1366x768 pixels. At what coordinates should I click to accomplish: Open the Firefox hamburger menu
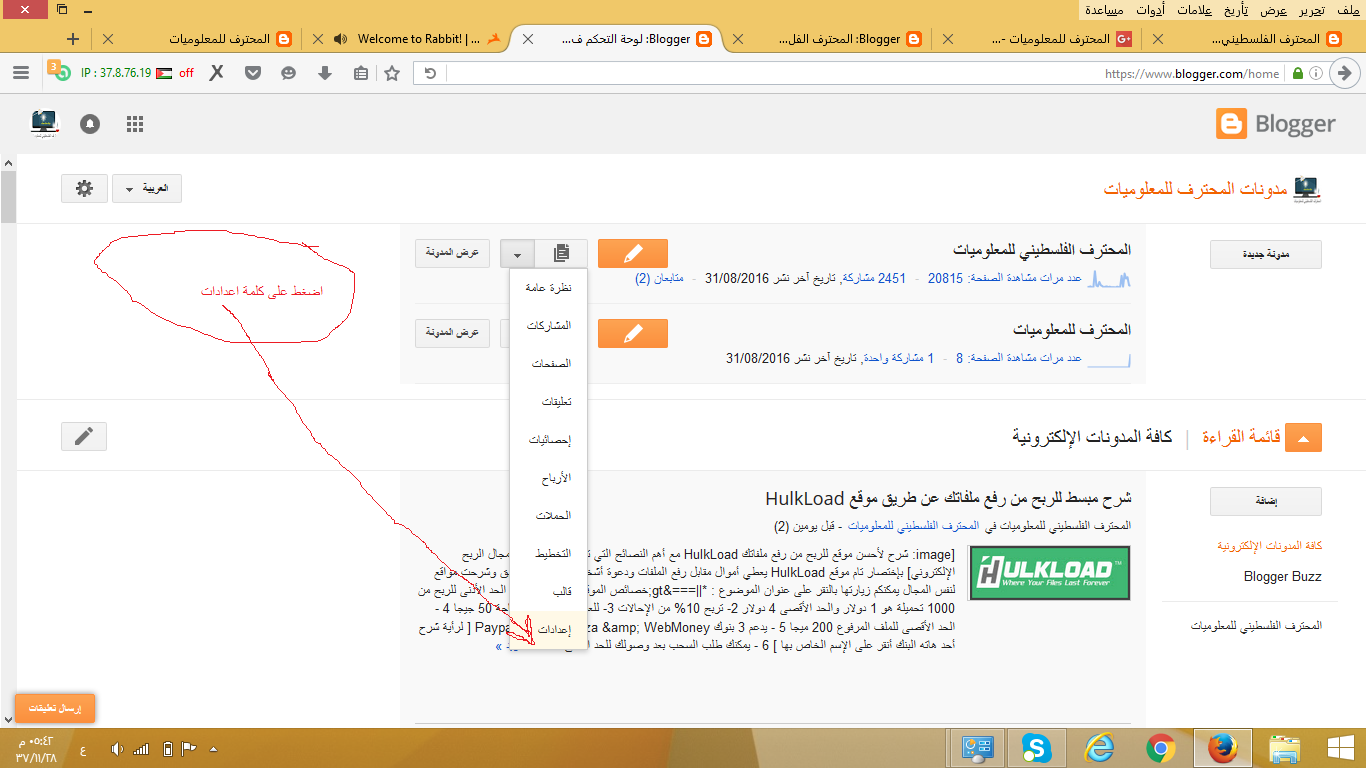pyautogui.click(x=21, y=73)
